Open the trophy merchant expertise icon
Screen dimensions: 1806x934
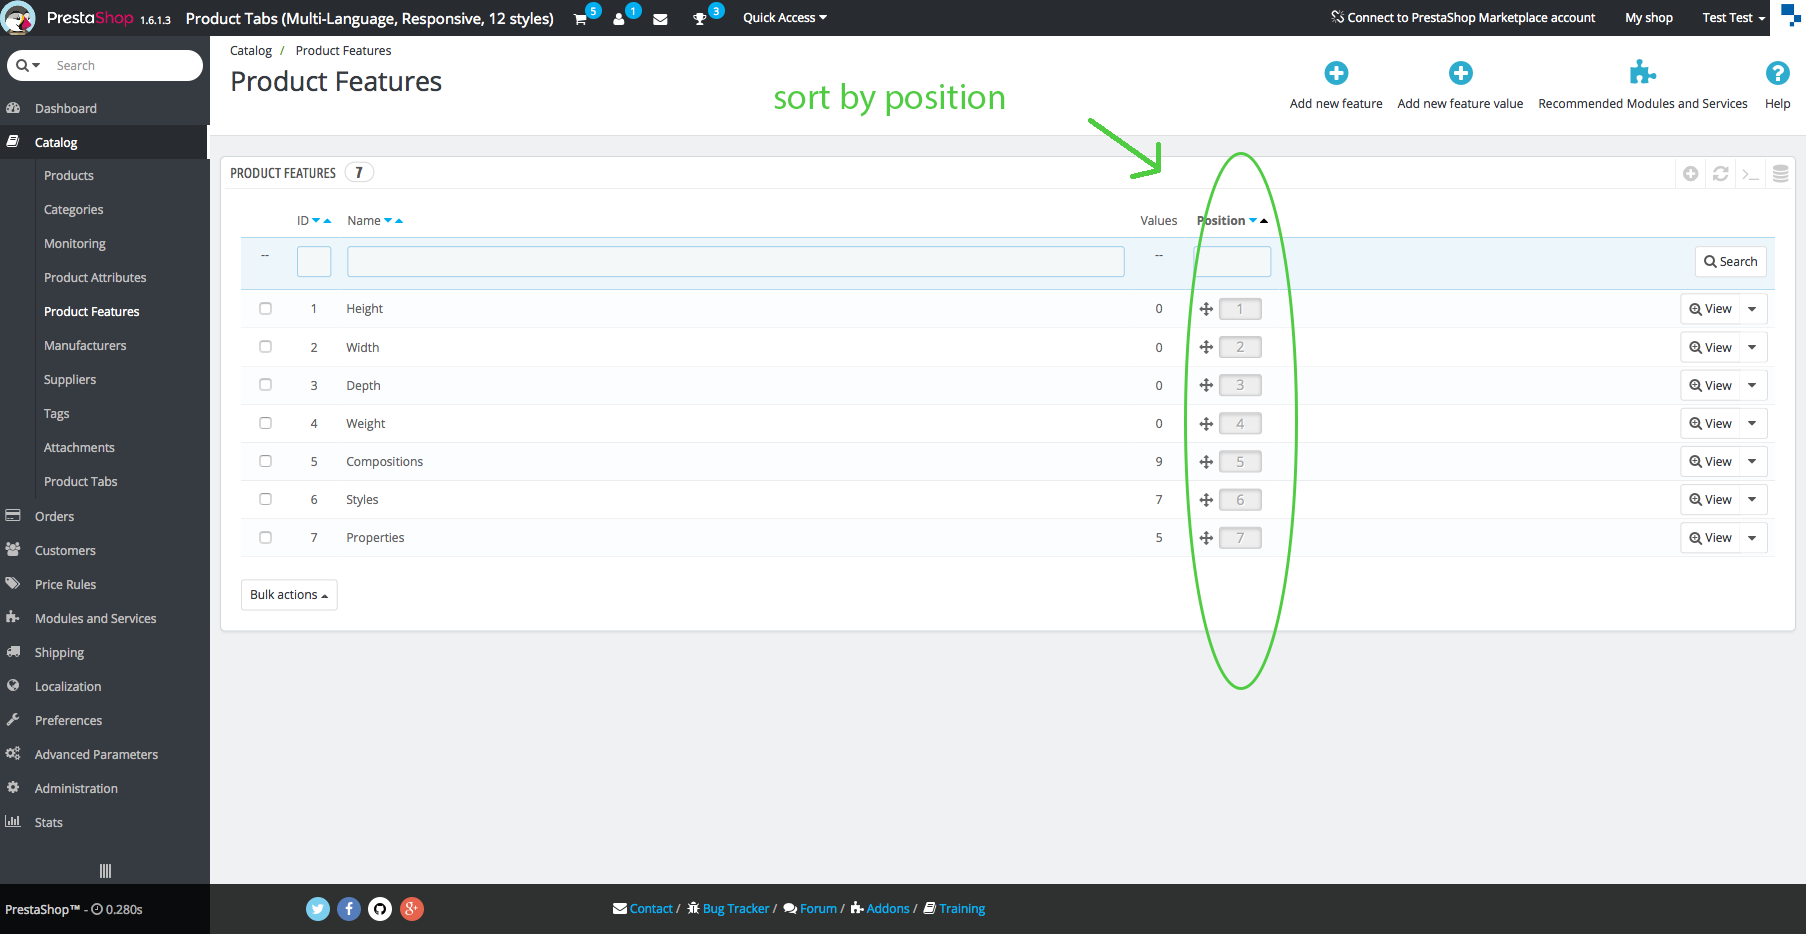(700, 19)
